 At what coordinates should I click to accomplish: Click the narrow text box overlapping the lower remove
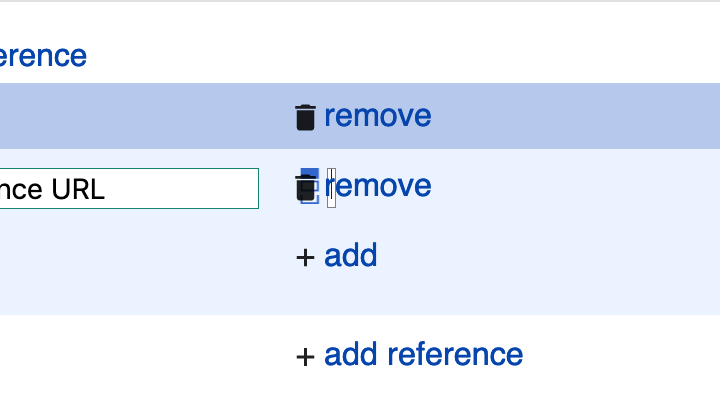(332, 188)
